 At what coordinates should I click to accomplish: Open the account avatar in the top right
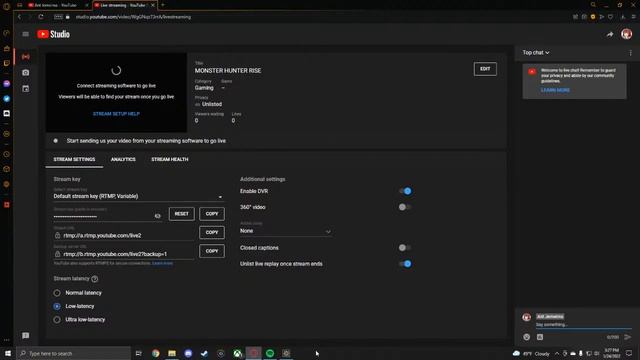(x=627, y=34)
